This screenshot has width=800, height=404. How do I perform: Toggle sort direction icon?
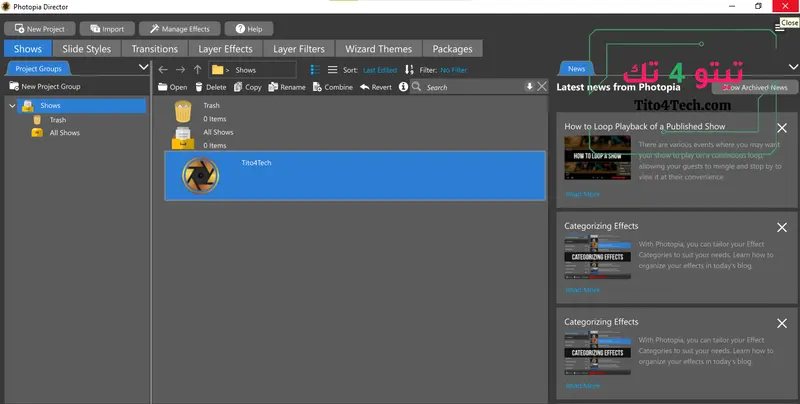coord(409,69)
